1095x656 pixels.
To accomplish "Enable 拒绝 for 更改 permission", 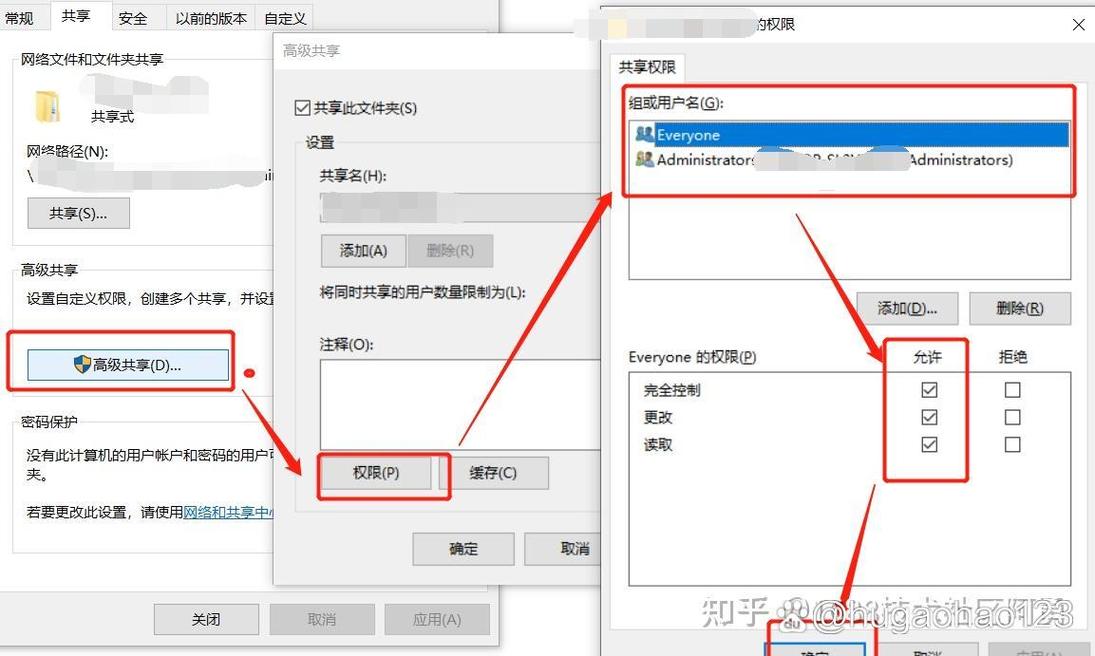I will point(1012,417).
